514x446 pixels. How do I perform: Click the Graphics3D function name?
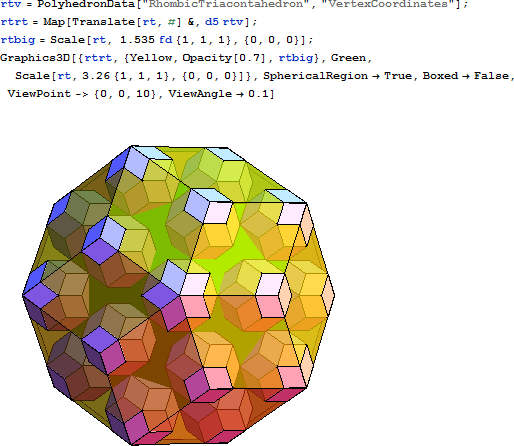click(35, 58)
